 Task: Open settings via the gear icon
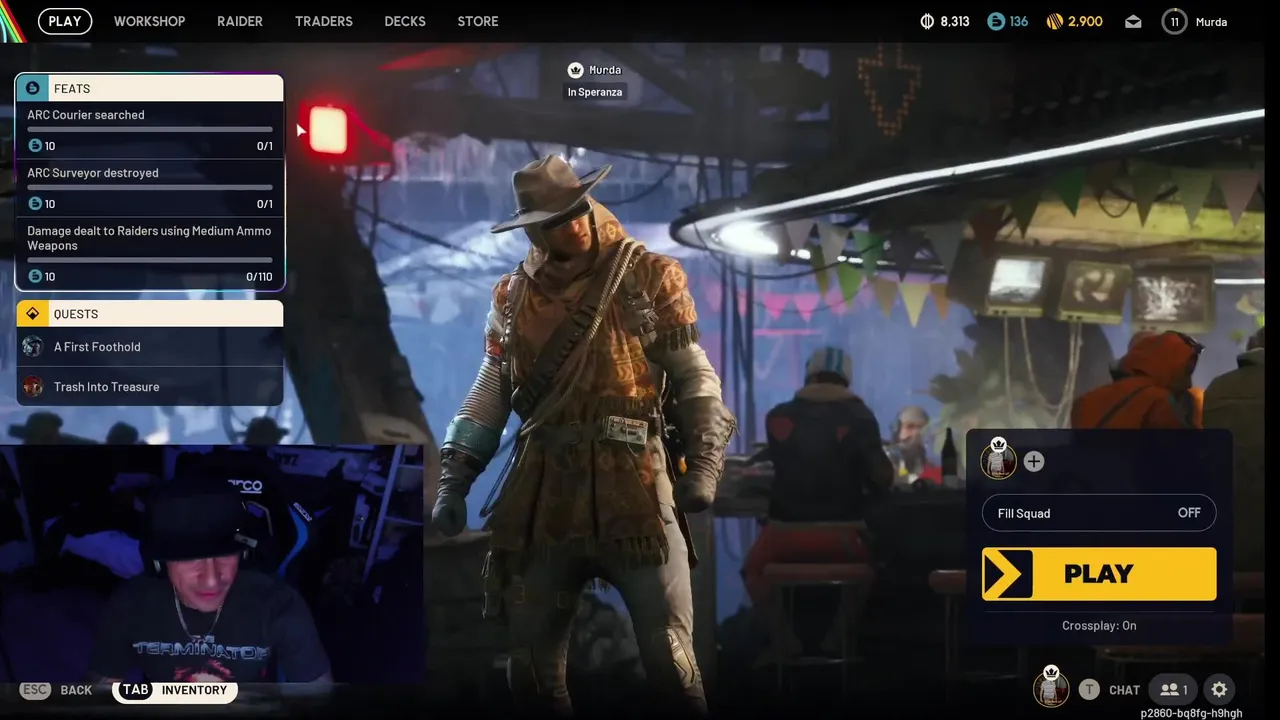pos(1219,690)
